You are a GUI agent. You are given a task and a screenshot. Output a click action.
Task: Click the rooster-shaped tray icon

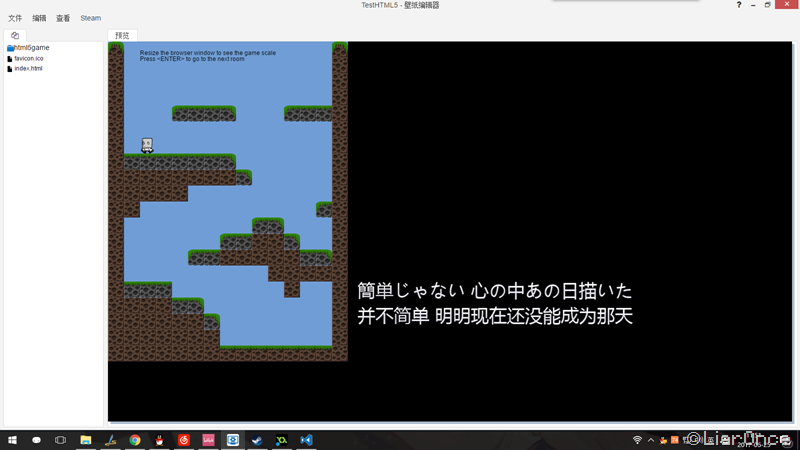click(663, 440)
